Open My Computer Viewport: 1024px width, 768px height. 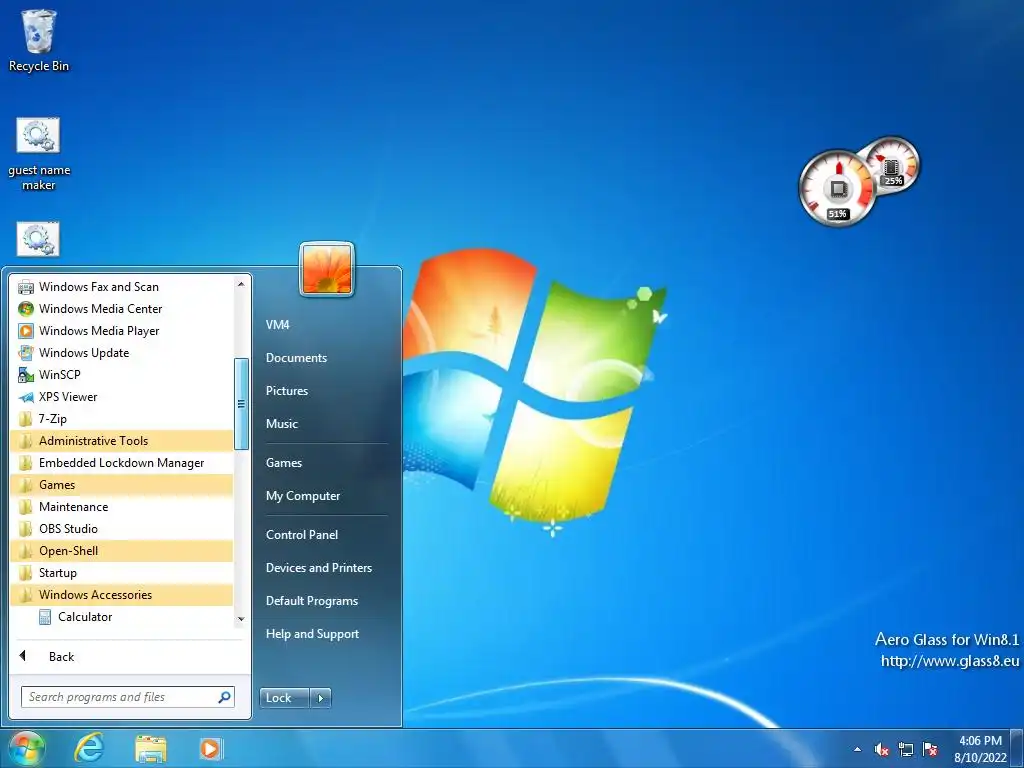coord(303,496)
